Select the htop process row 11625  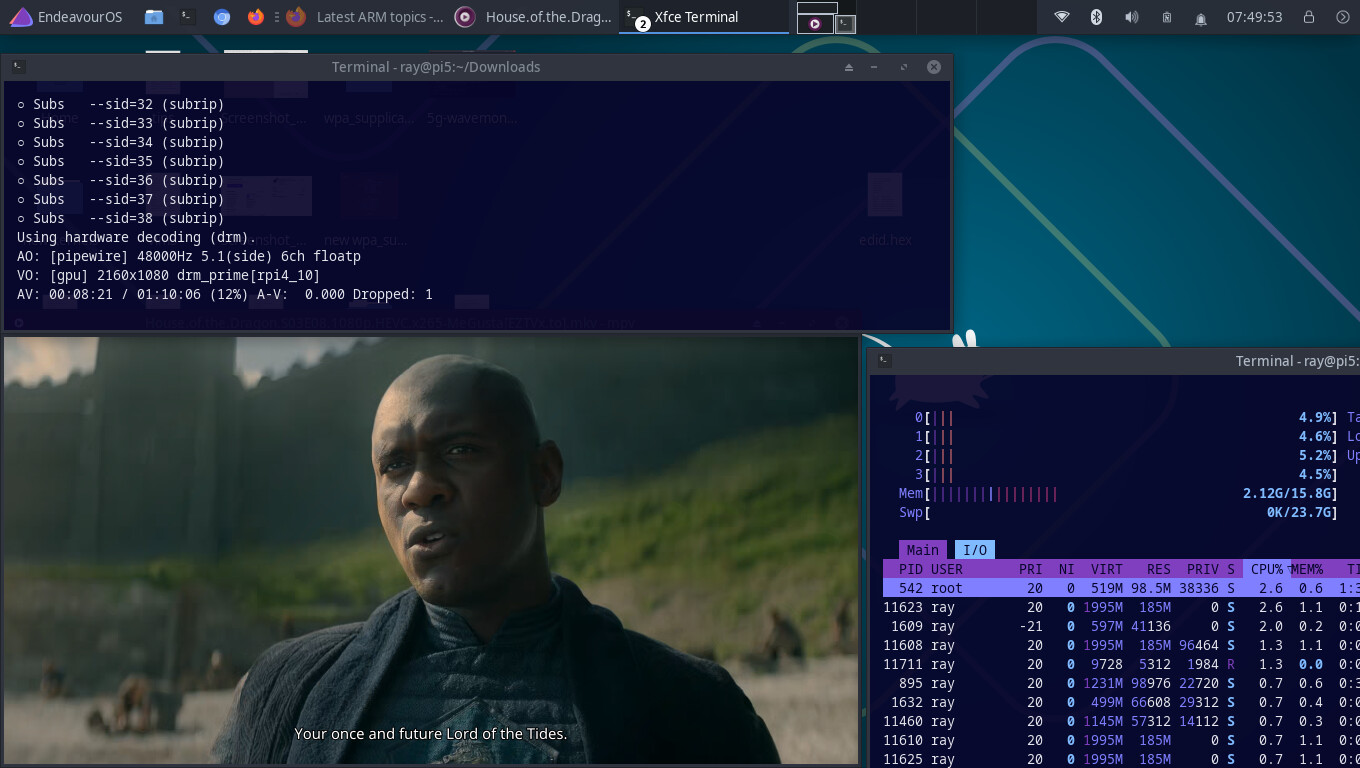click(x=1121, y=759)
